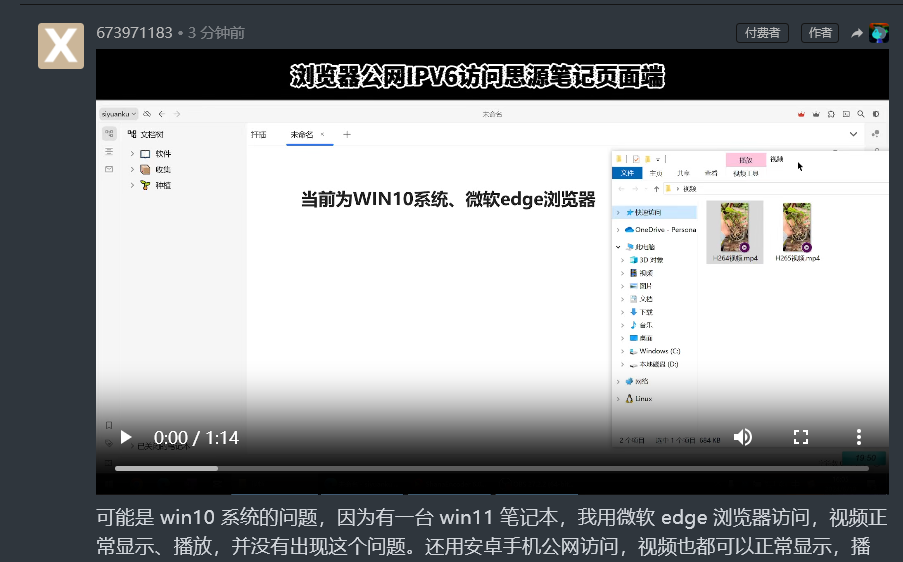903x562 pixels.
Task: Click the outline dock icon in SiYuan
Action: [x=109, y=151]
